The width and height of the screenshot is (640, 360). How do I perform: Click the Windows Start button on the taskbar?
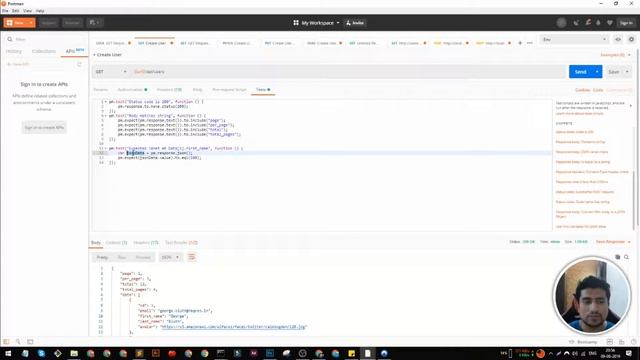coord(8,353)
